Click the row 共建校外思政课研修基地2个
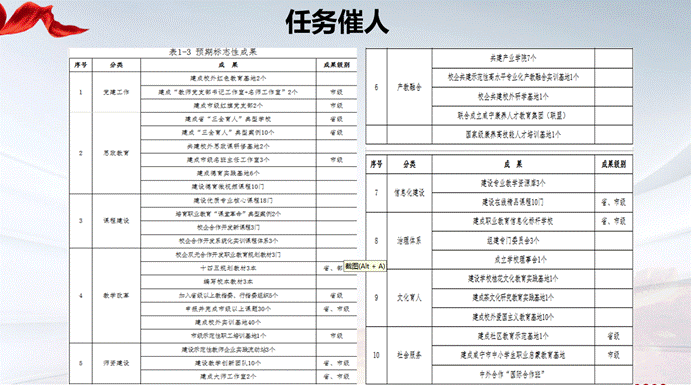The height and width of the screenshot is (385, 691). (x=228, y=146)
